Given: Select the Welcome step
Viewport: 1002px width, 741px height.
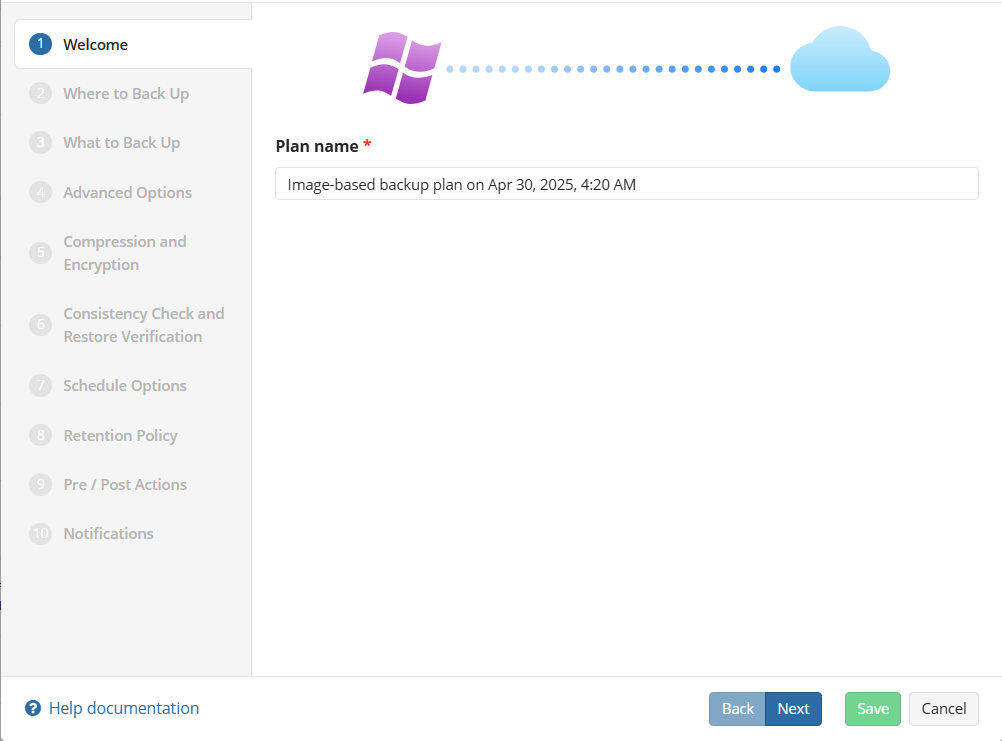Looking at the screenshot, I should pos(133,44).
